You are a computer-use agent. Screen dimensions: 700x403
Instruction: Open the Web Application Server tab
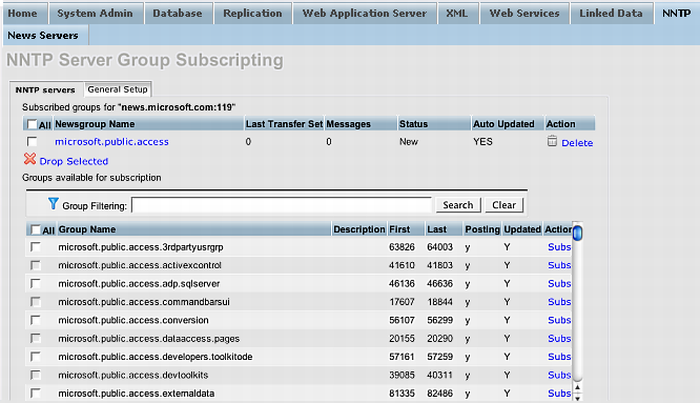pos(364,13)
